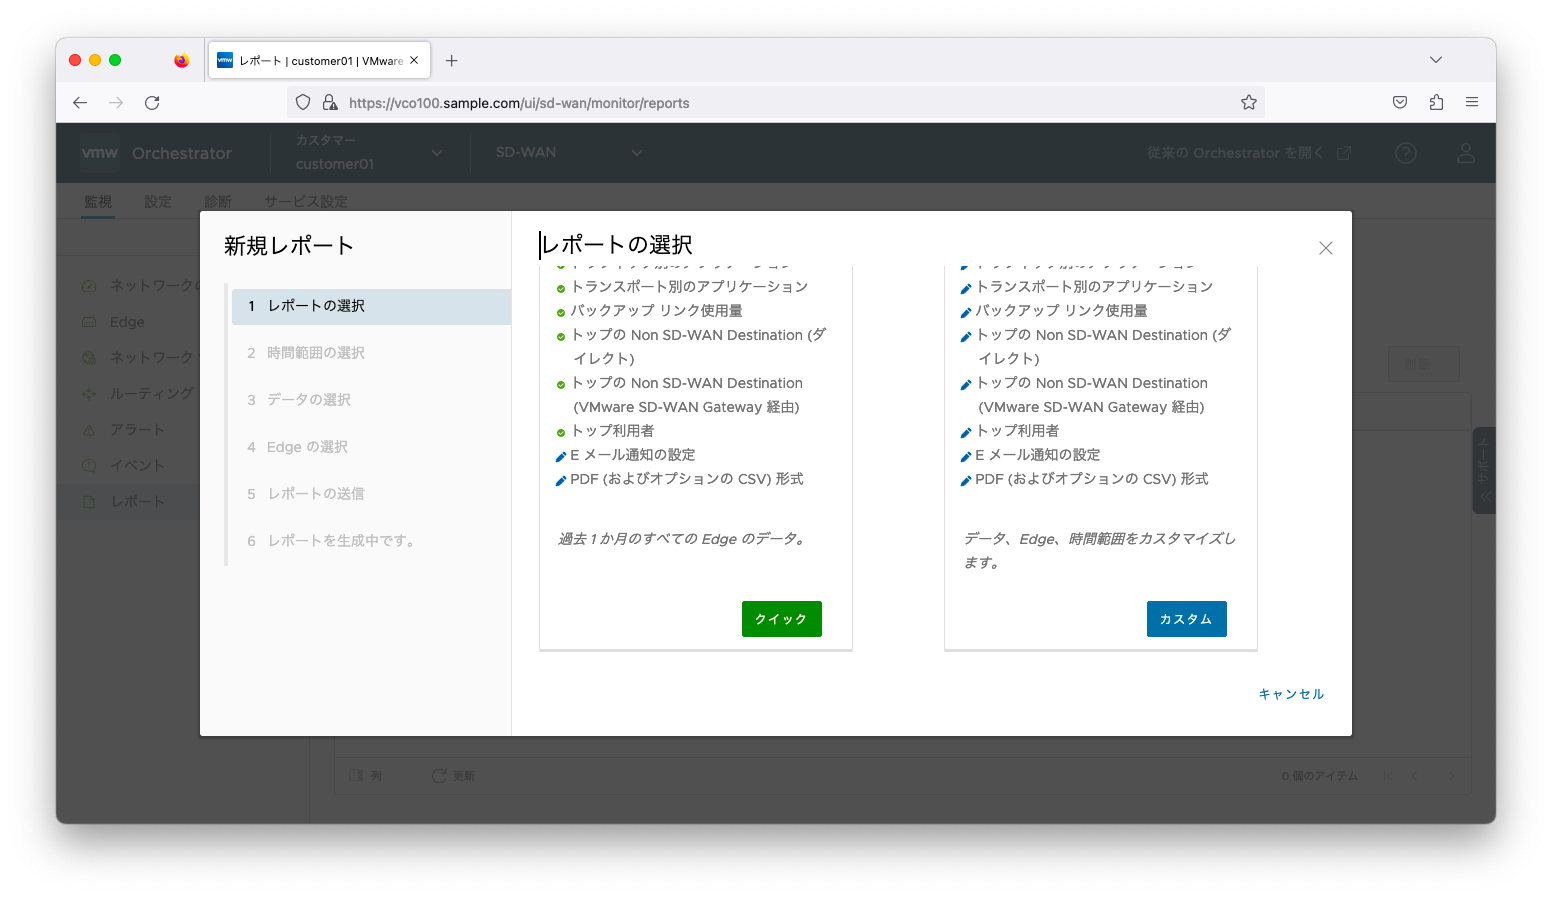The width and height of the screenshot is (1552, 898).
Task: Cancel the dialog with キャンセル link
Action: 1291,694
